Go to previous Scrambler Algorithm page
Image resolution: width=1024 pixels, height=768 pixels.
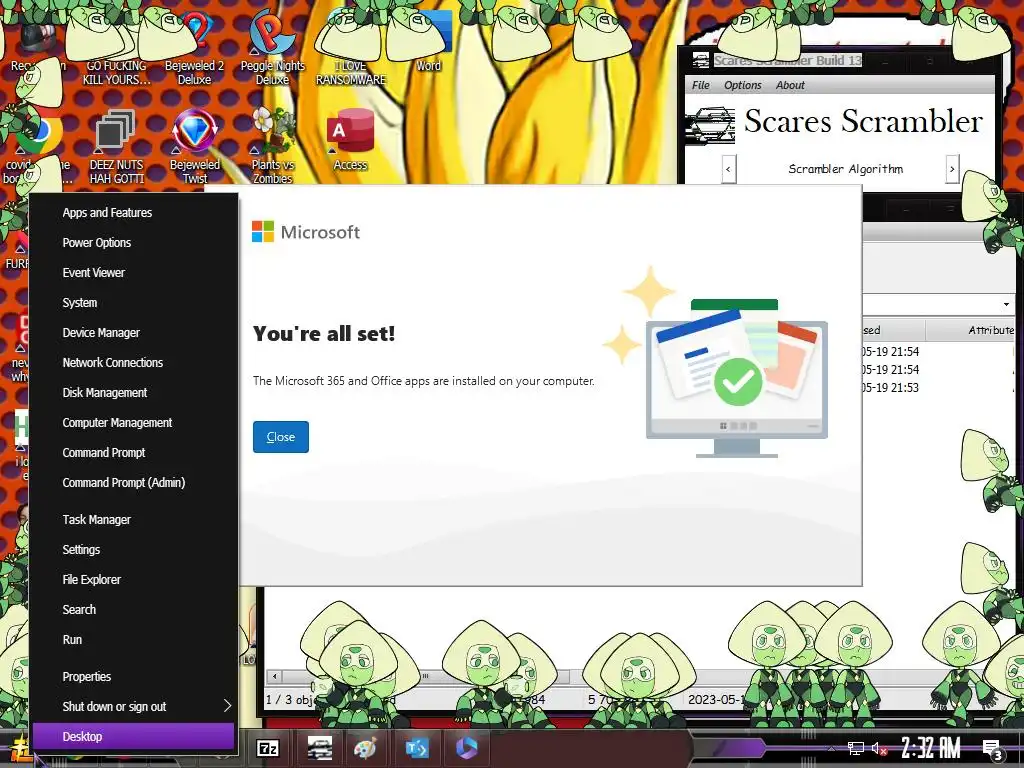[x=729, y=169]
